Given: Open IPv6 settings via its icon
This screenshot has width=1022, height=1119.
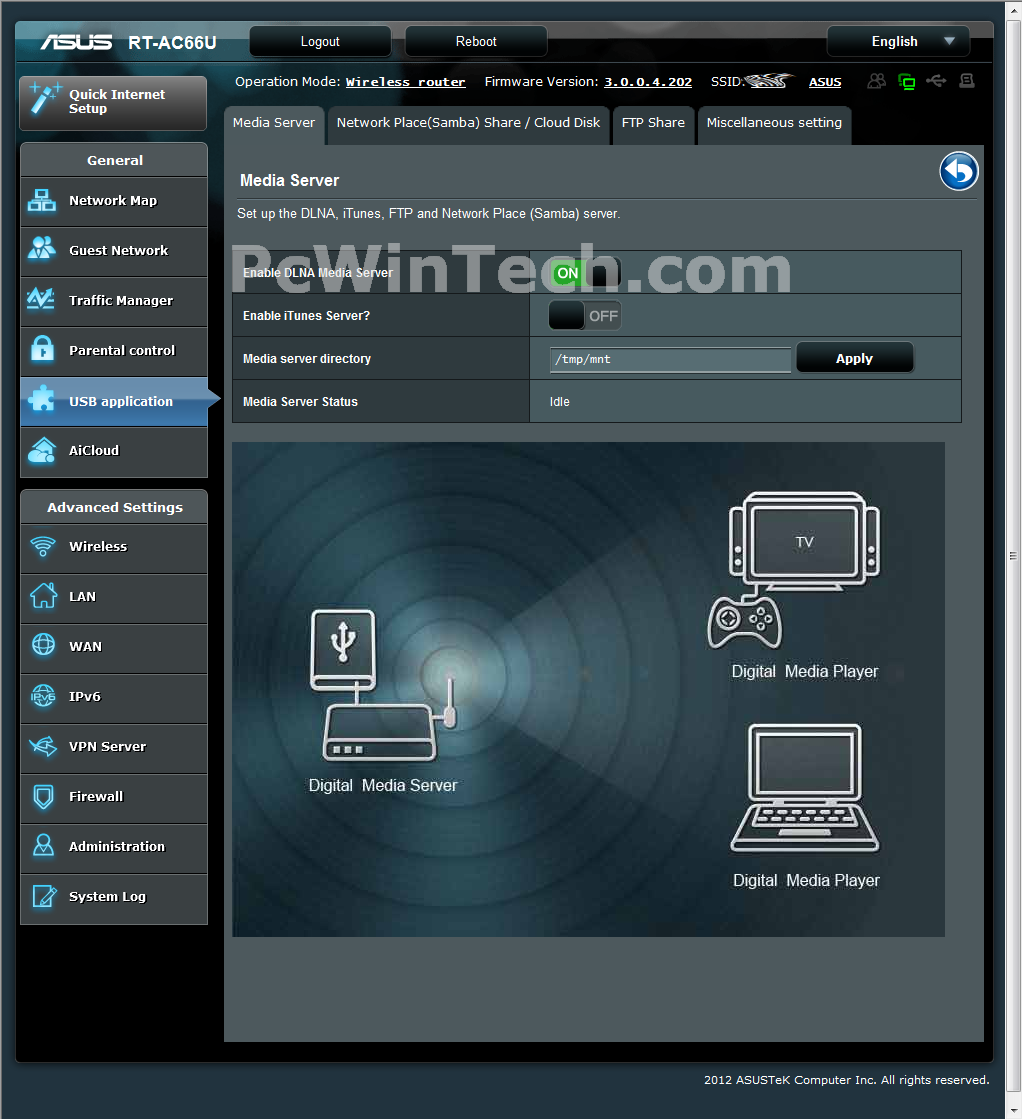Looking at the screenshot, I should [x=43, y=695].
